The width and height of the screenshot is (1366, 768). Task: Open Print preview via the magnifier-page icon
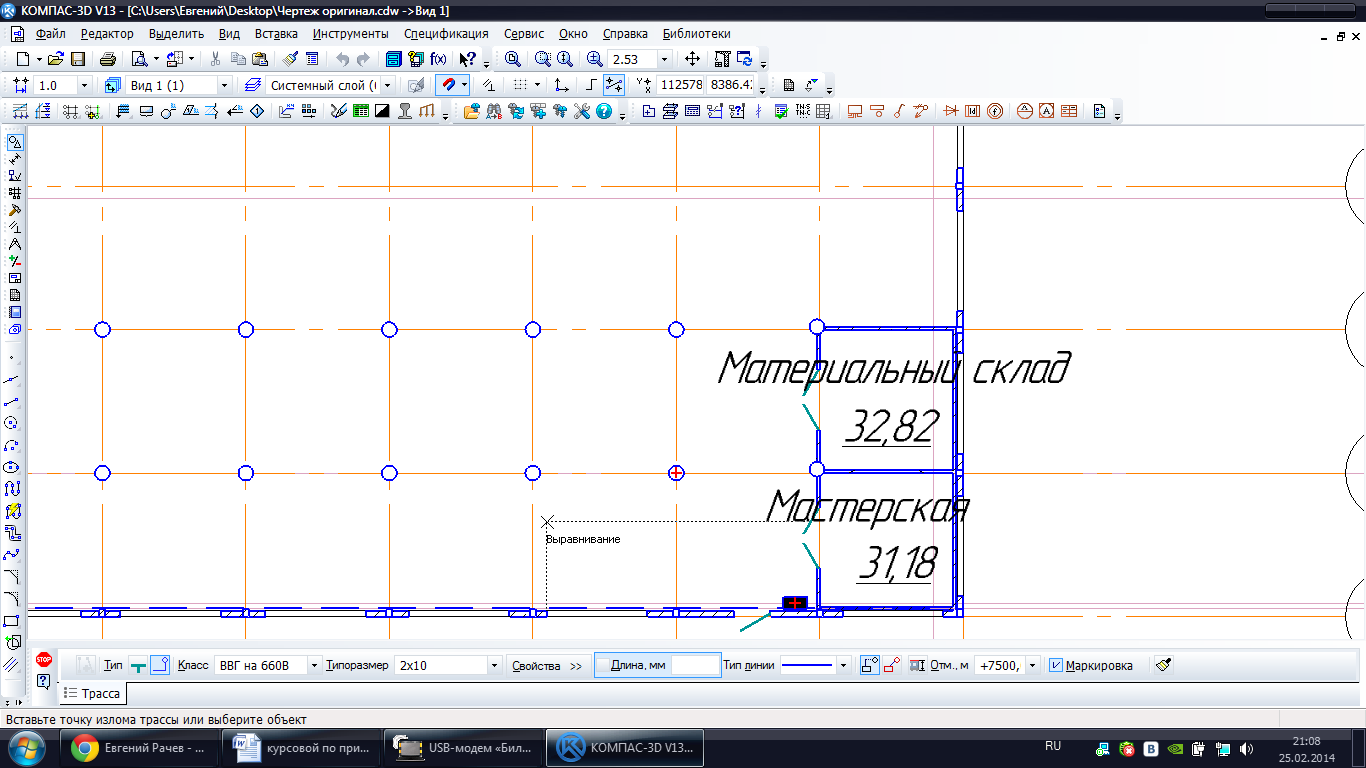tap(140, 59)
